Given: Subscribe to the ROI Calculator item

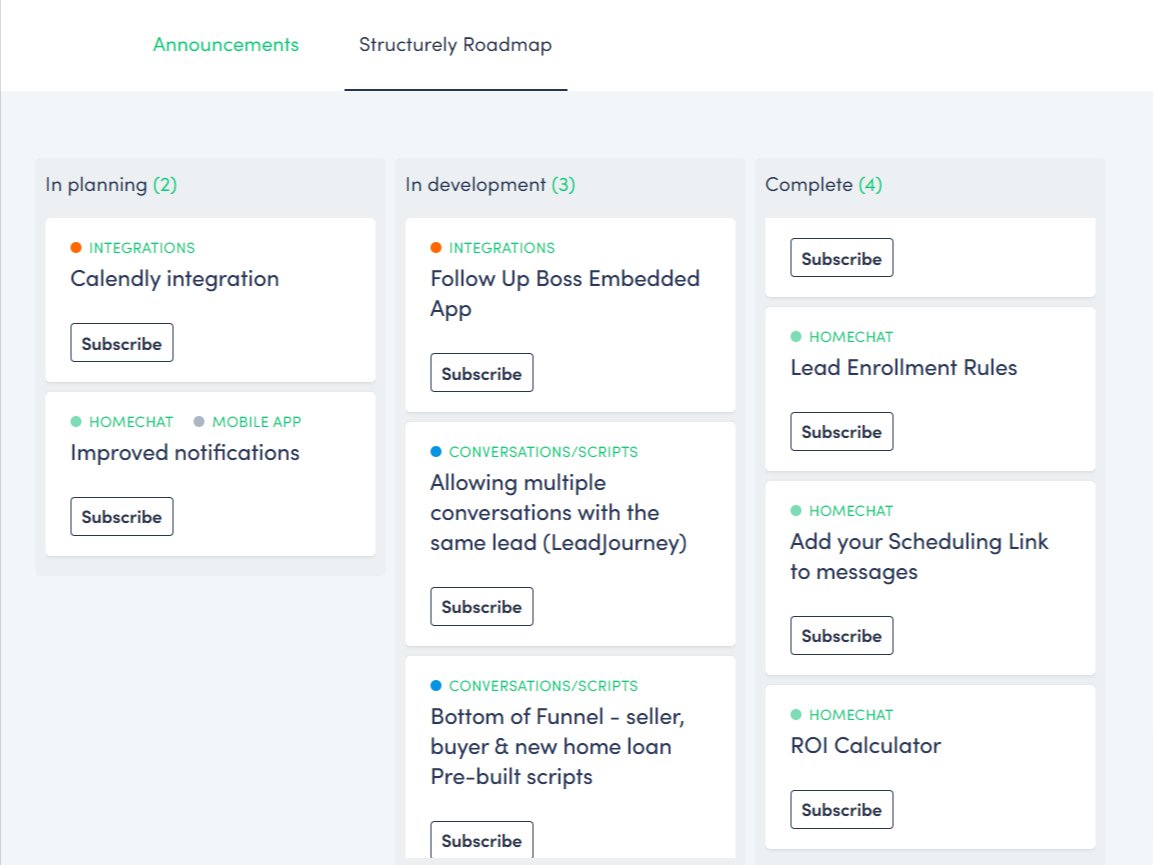Looking at the screenshot, I should [x=842, y=809].
